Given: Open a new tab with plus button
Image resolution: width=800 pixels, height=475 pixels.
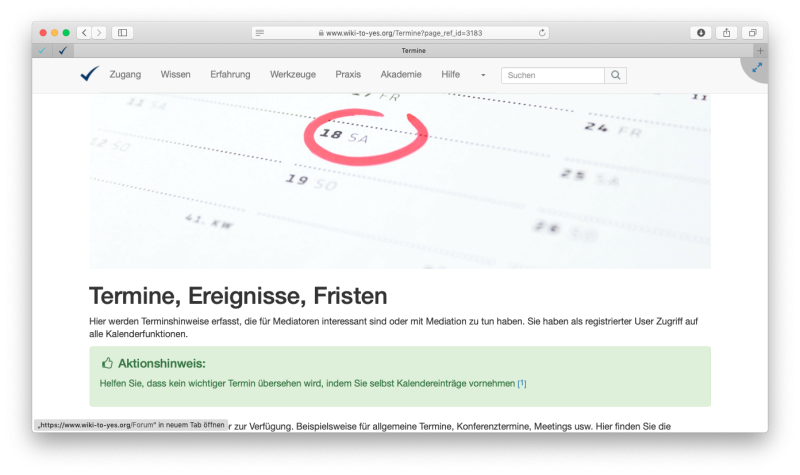Looking at the screenshot, I should point(760,50).
